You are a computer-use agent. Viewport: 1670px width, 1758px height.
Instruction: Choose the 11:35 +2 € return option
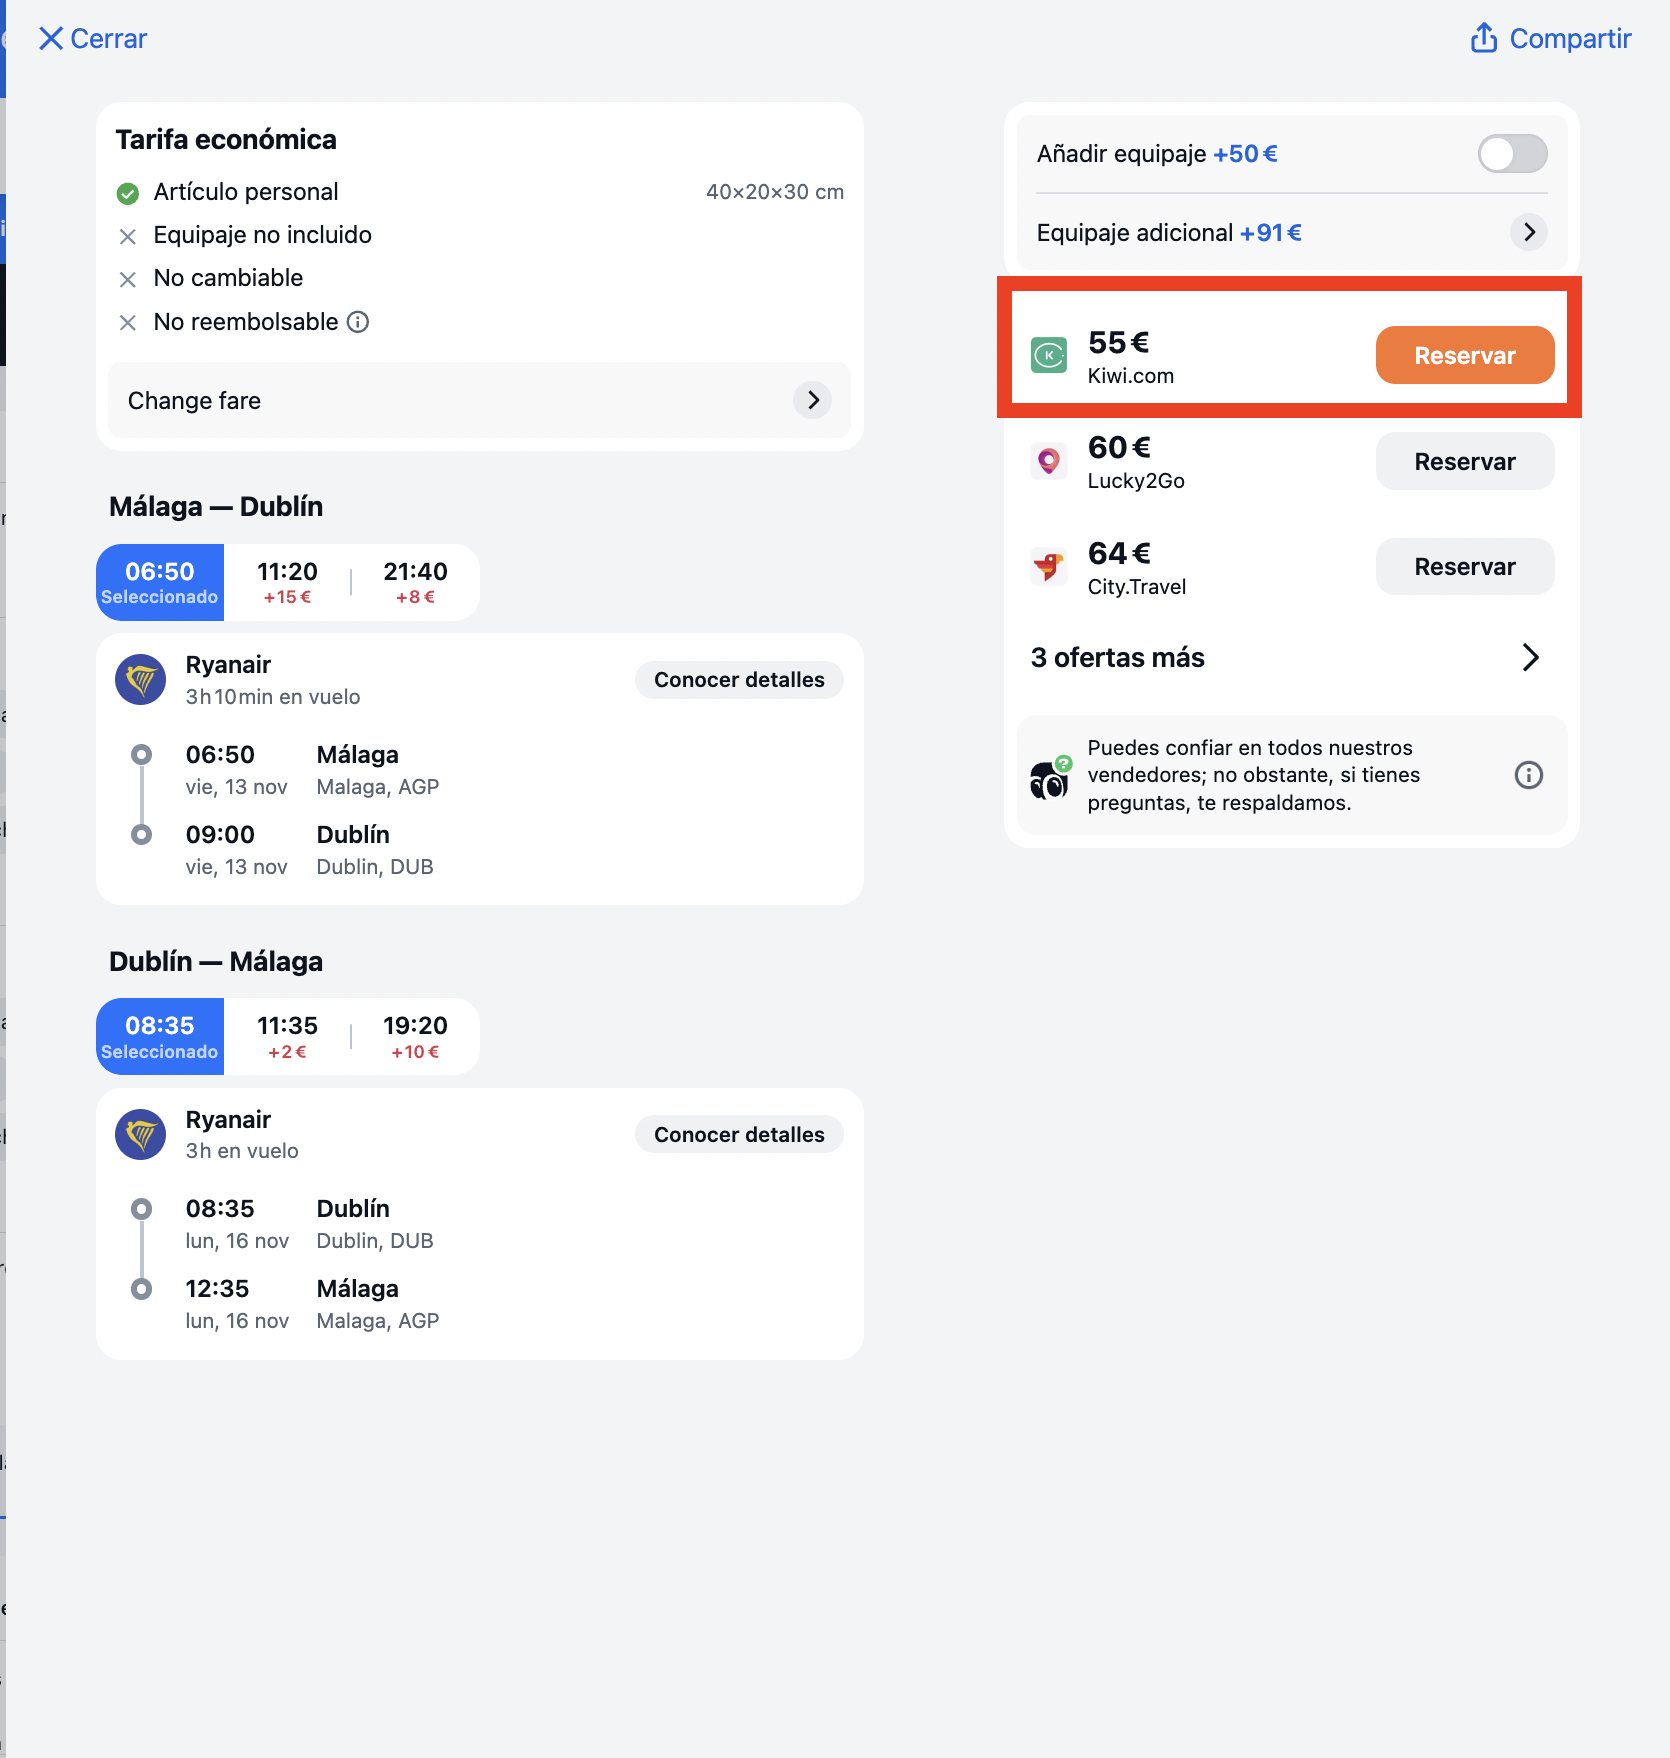coord(287,1036)
